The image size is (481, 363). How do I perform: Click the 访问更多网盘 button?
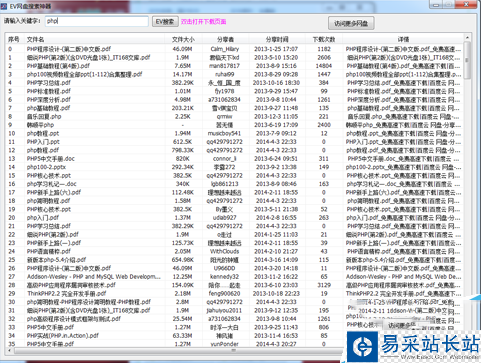(x=351, y=23)
